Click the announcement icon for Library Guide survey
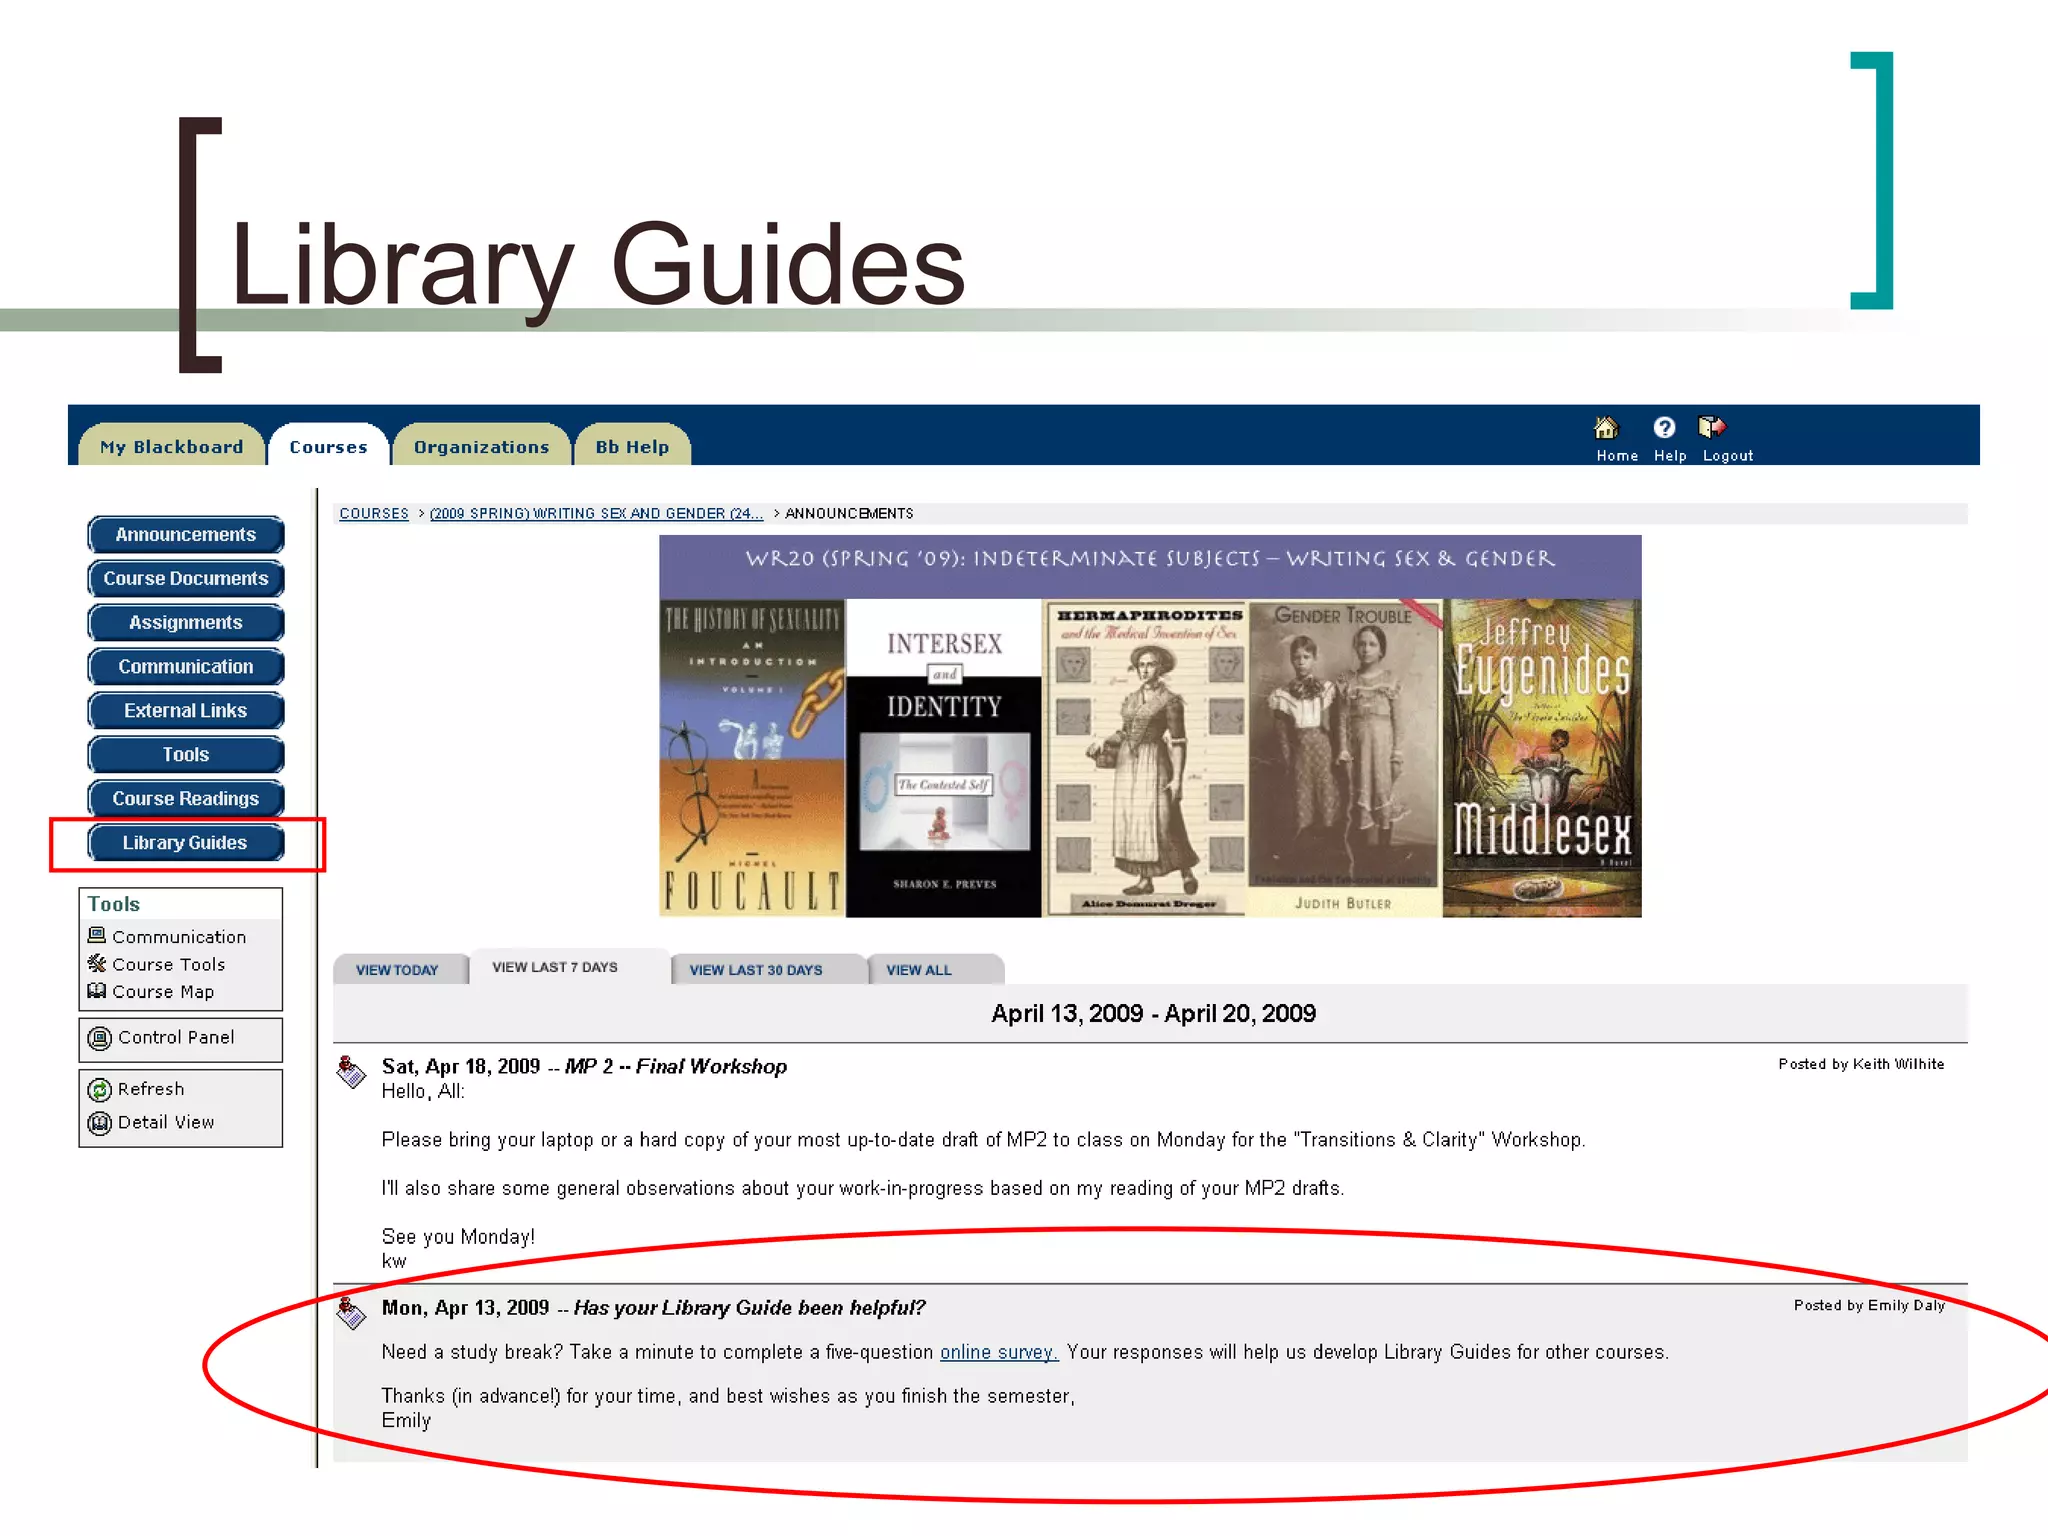2048x1536 pixels. click(x=351, y=1313)
